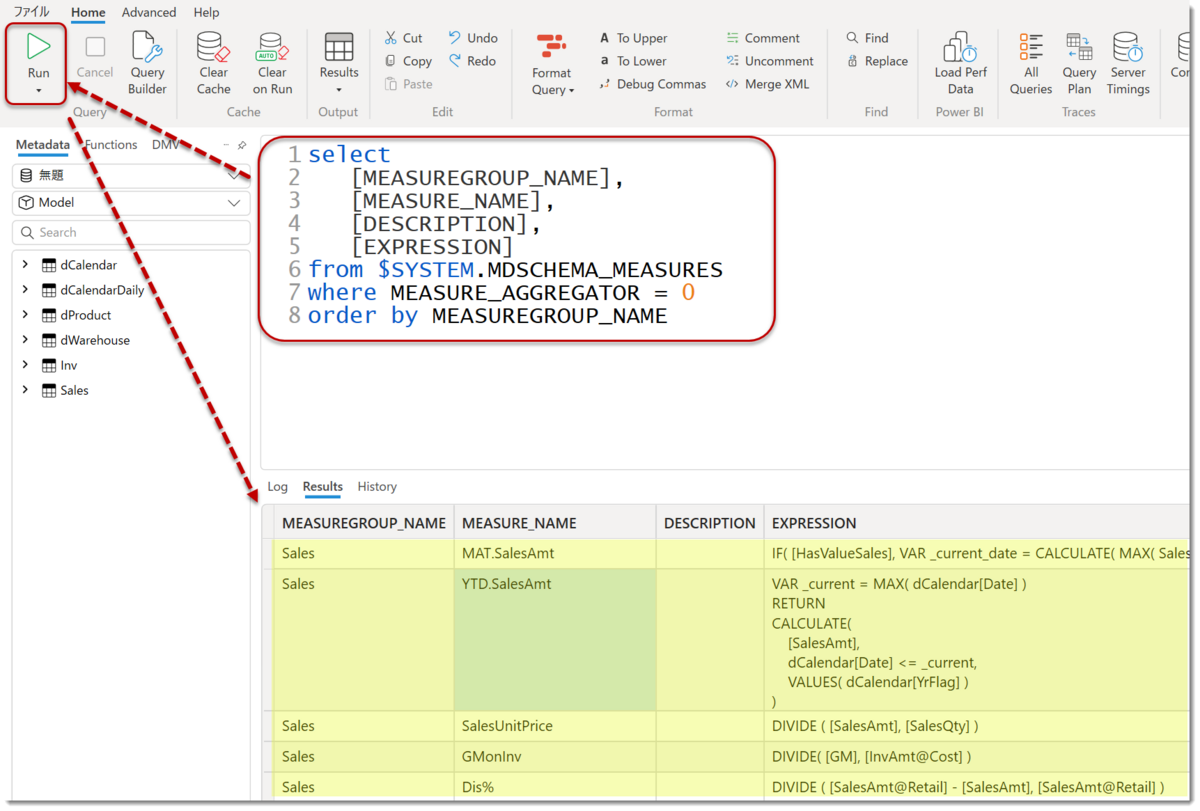The image size is (1200, 811).
Task: Uncomment the selected lines
Action: coord(770,61)
